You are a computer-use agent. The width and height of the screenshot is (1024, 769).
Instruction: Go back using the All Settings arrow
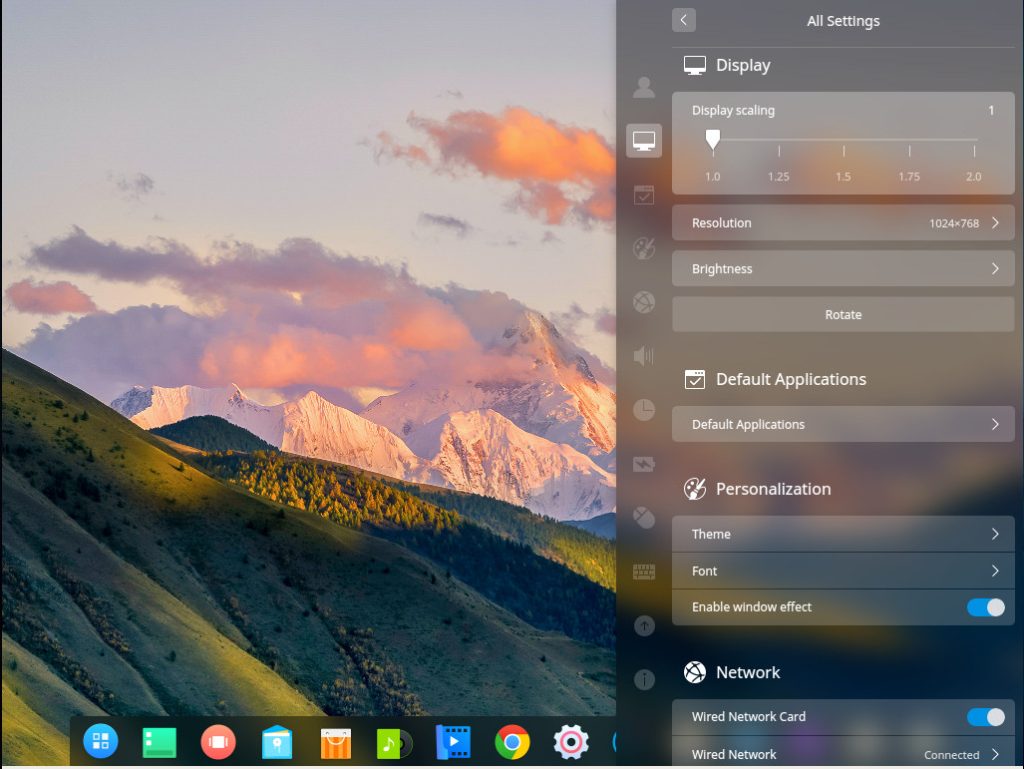tap(684, 20)
